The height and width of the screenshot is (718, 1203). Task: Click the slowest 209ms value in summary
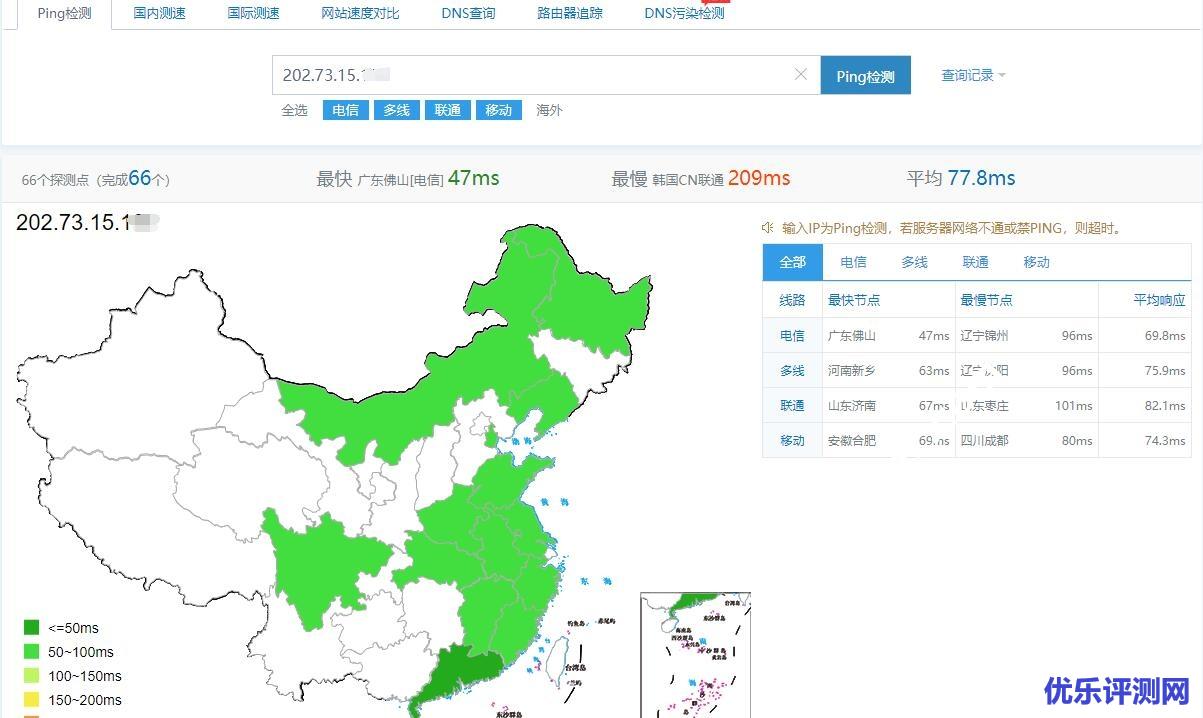point(759,178)
